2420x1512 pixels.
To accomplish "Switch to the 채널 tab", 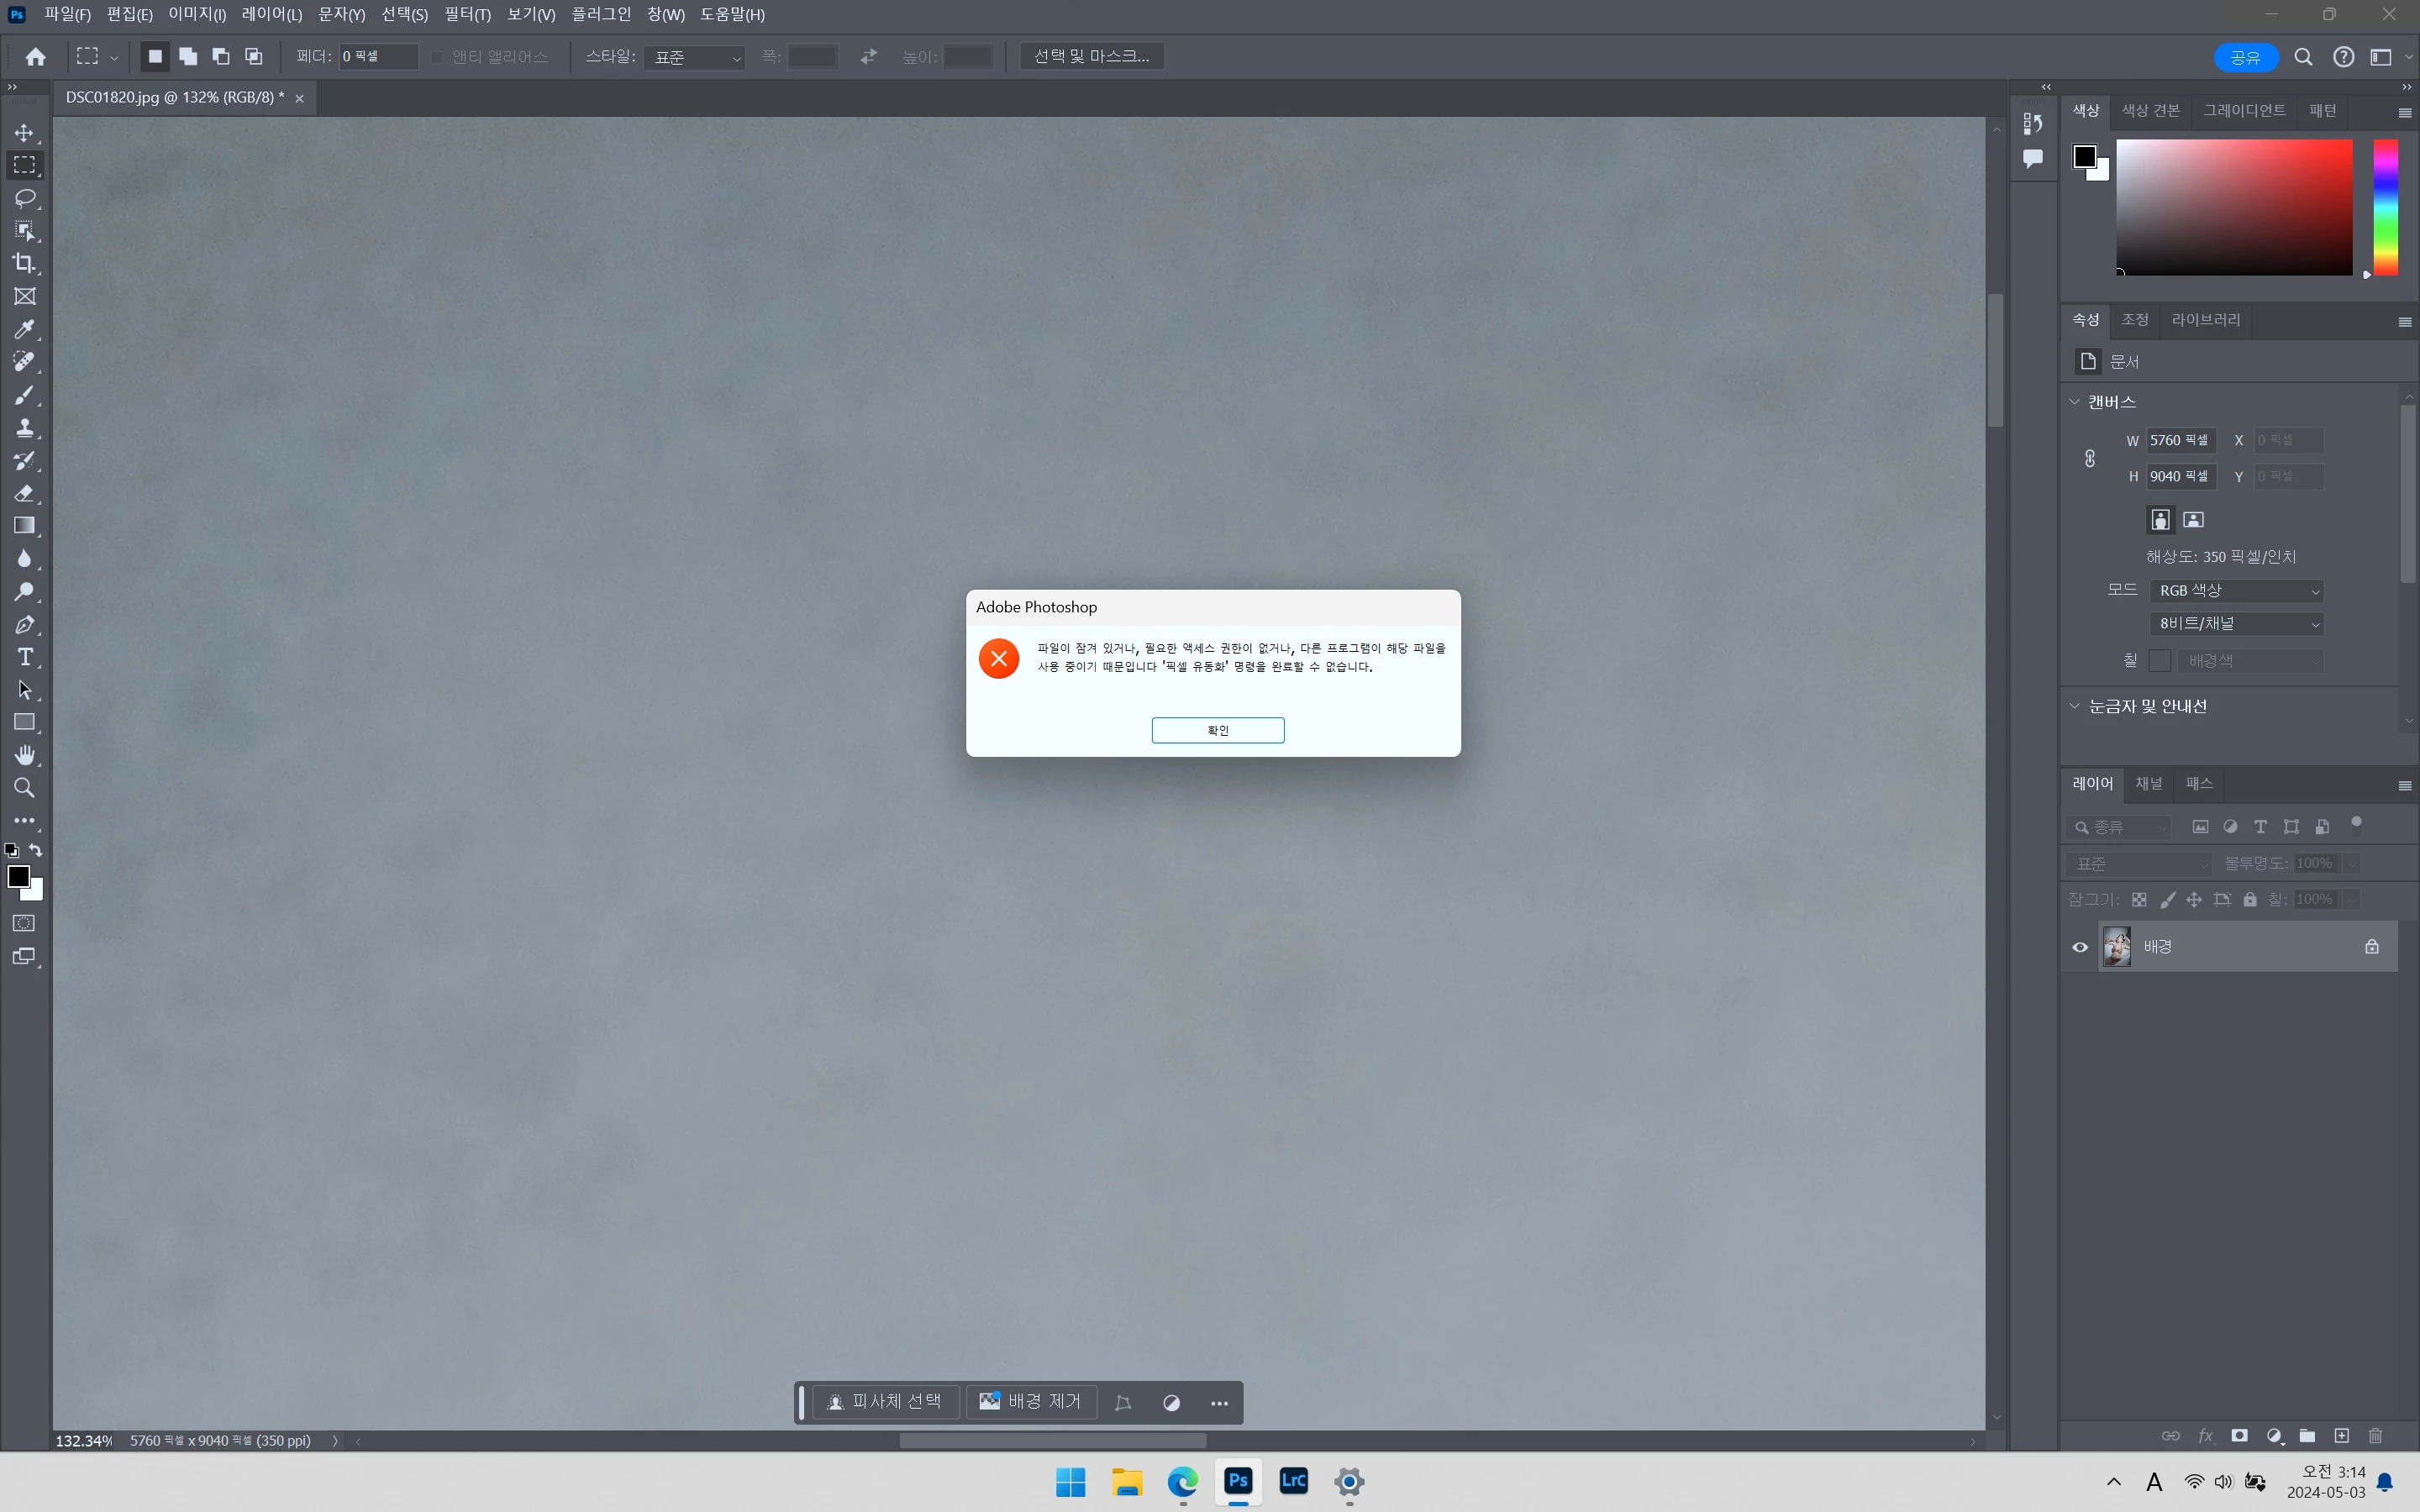I will pyautogui.click(x=2149, y=784).
